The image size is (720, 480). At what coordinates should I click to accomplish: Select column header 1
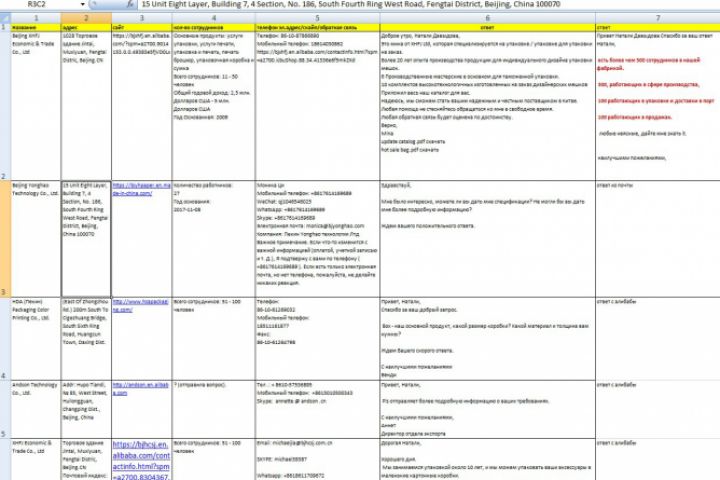36,18
